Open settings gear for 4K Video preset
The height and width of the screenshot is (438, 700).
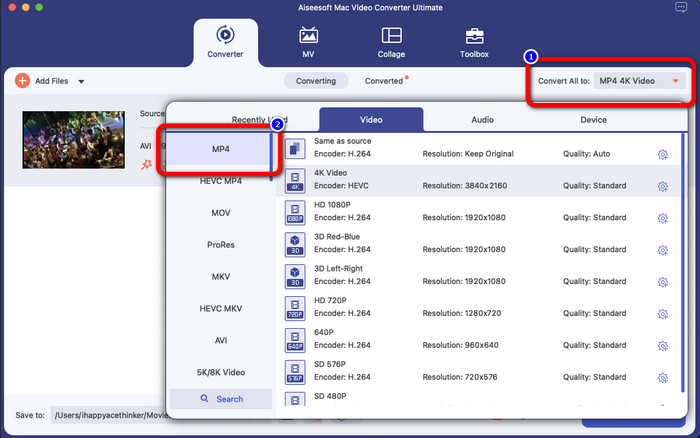(x=662, y=186)
